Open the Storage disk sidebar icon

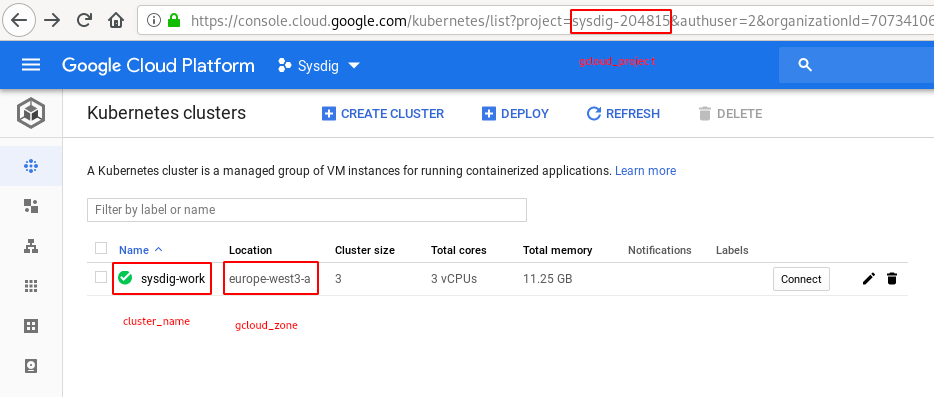31,366
